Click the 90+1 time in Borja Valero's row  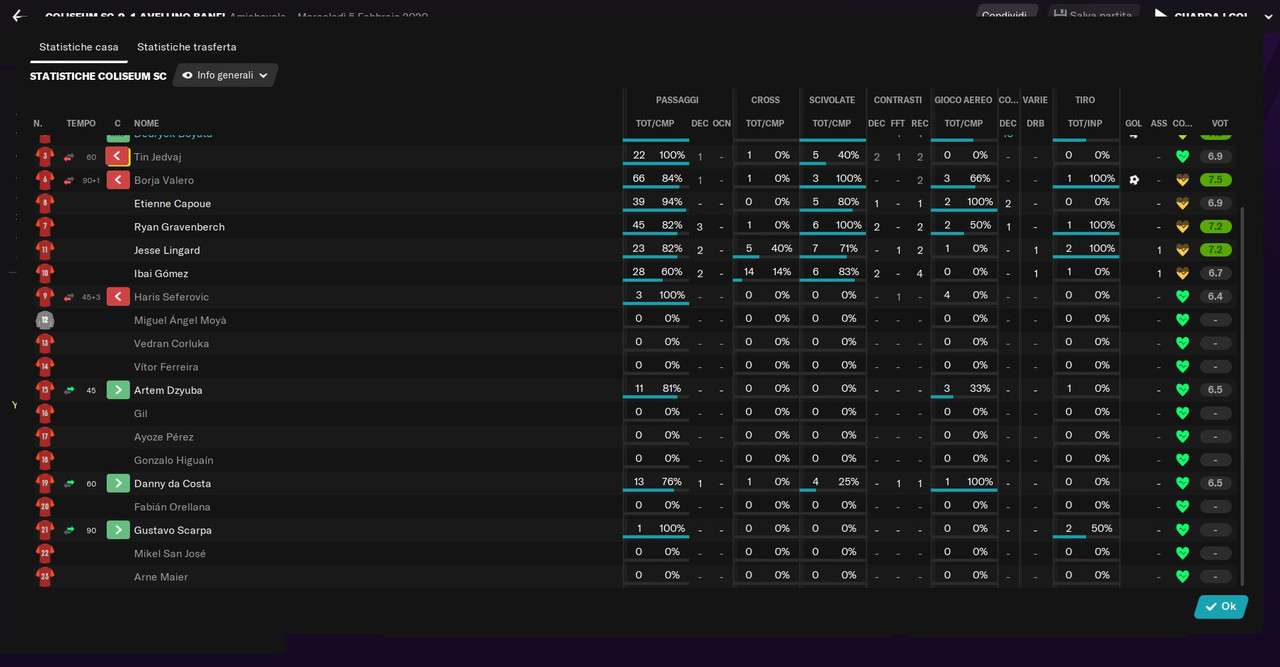pos(91,181)
